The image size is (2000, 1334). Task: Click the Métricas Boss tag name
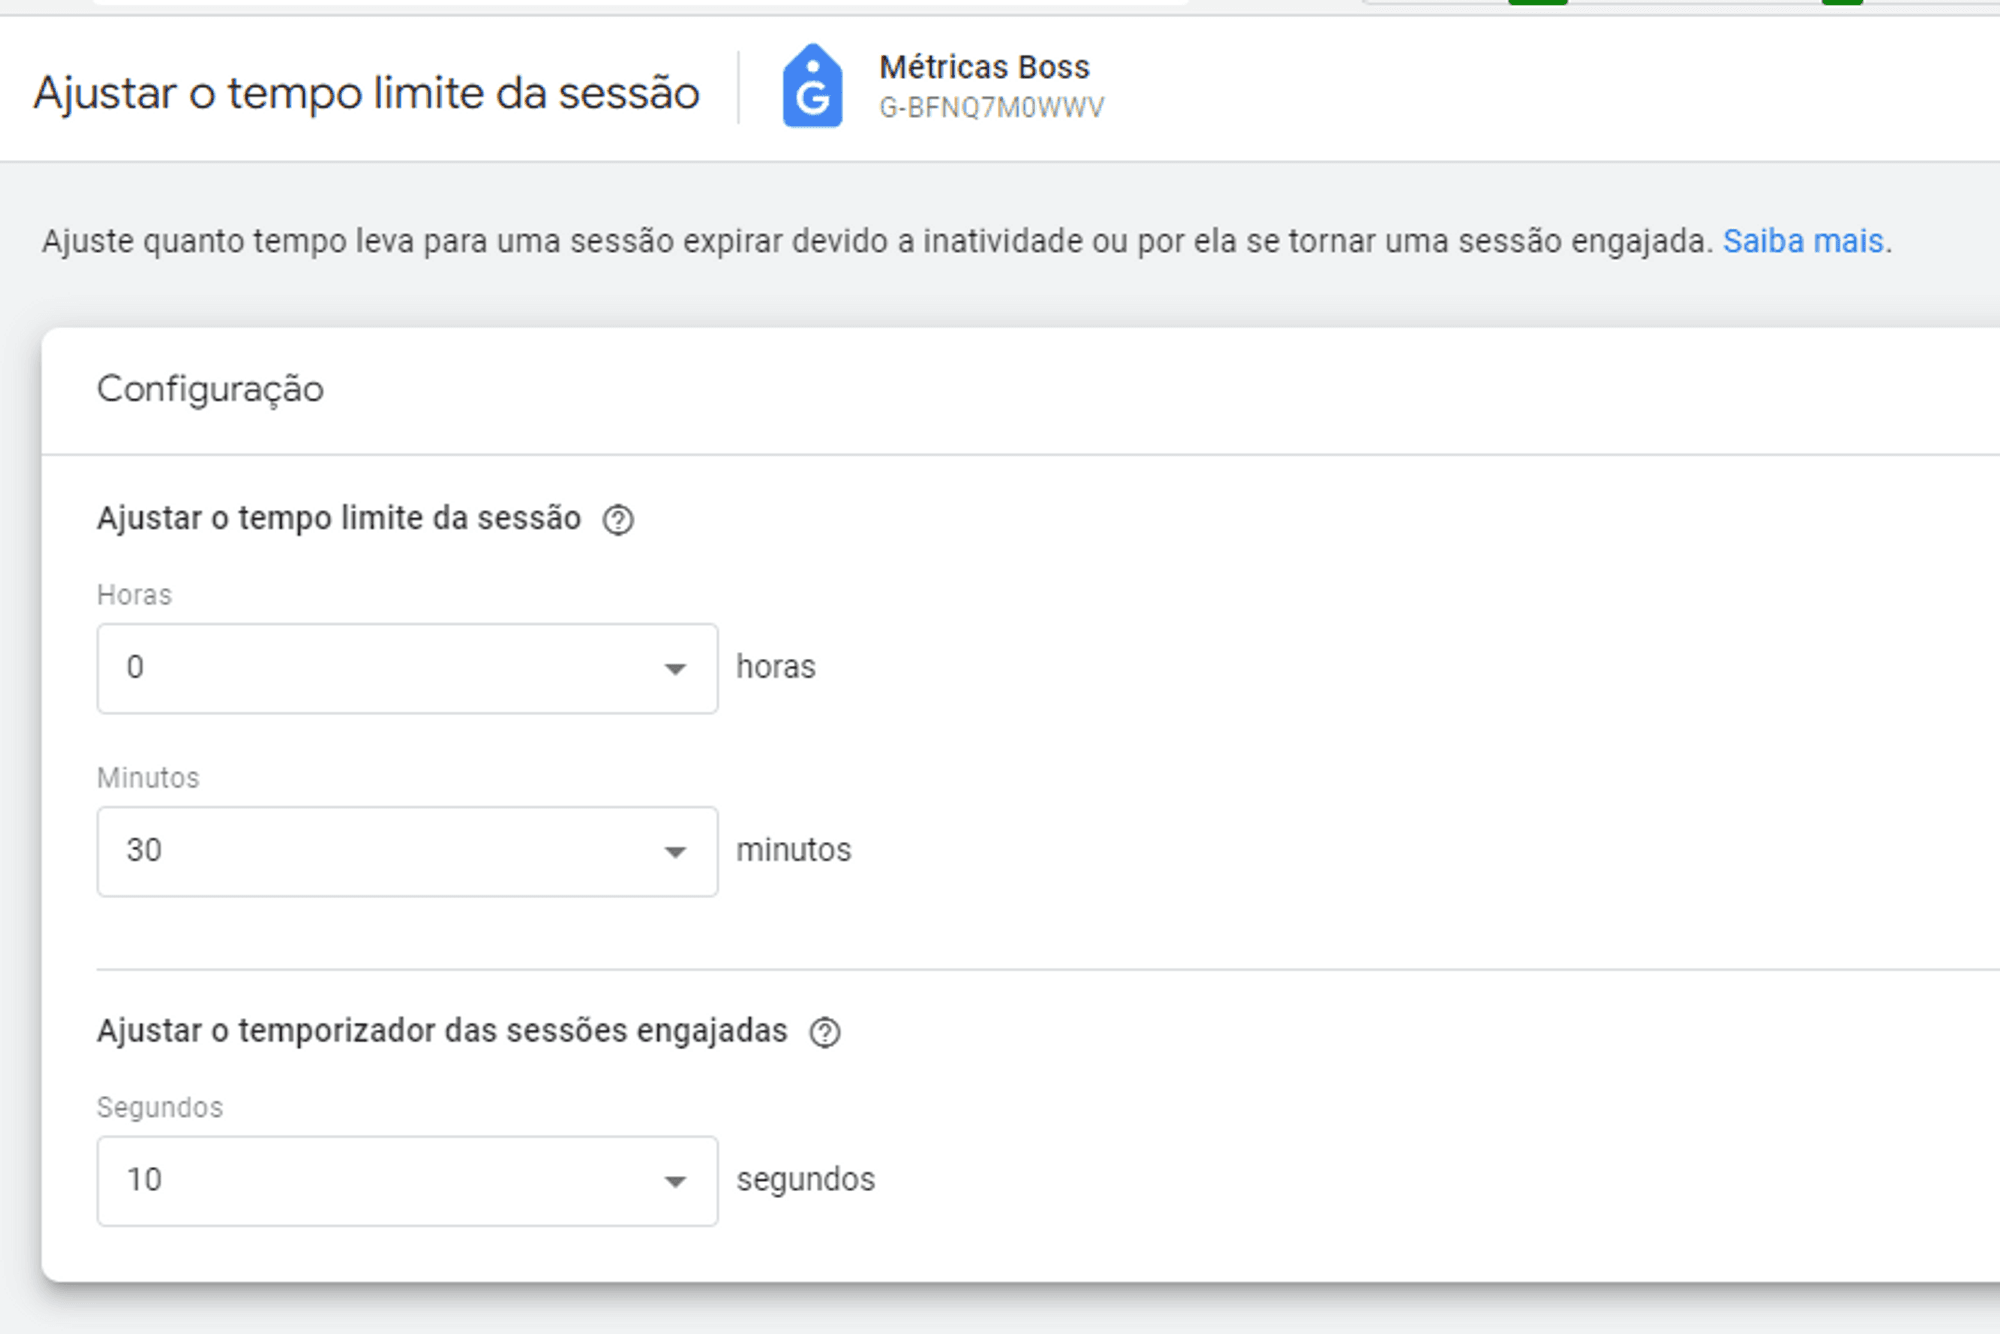pyautogui.click(x=984, y=67)
